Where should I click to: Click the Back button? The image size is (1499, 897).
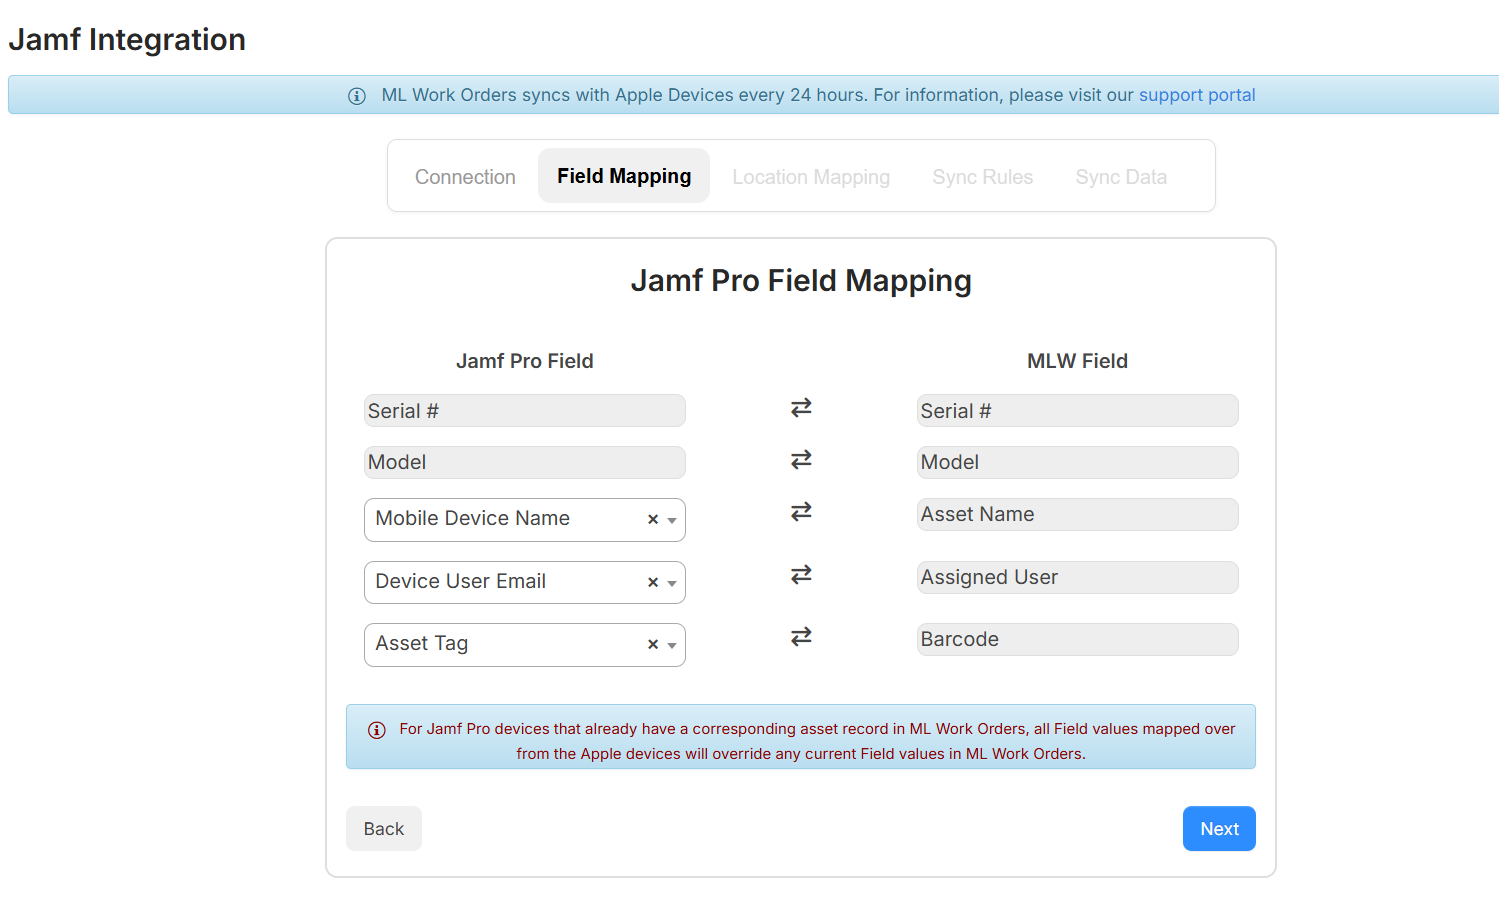coord(384,829)
